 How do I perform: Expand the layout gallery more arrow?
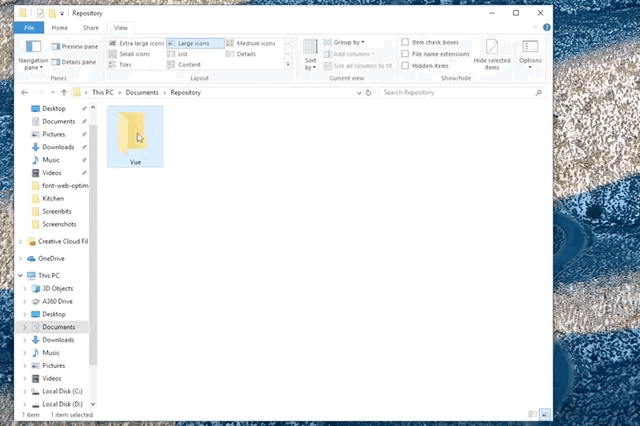(288, 64)
